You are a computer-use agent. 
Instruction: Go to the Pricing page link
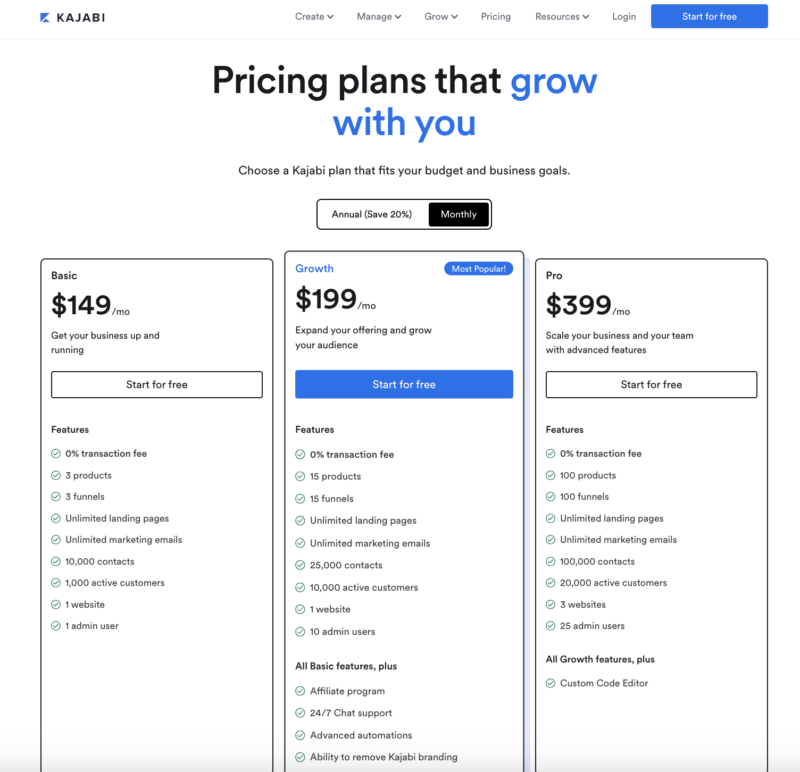tap(495, 17)
